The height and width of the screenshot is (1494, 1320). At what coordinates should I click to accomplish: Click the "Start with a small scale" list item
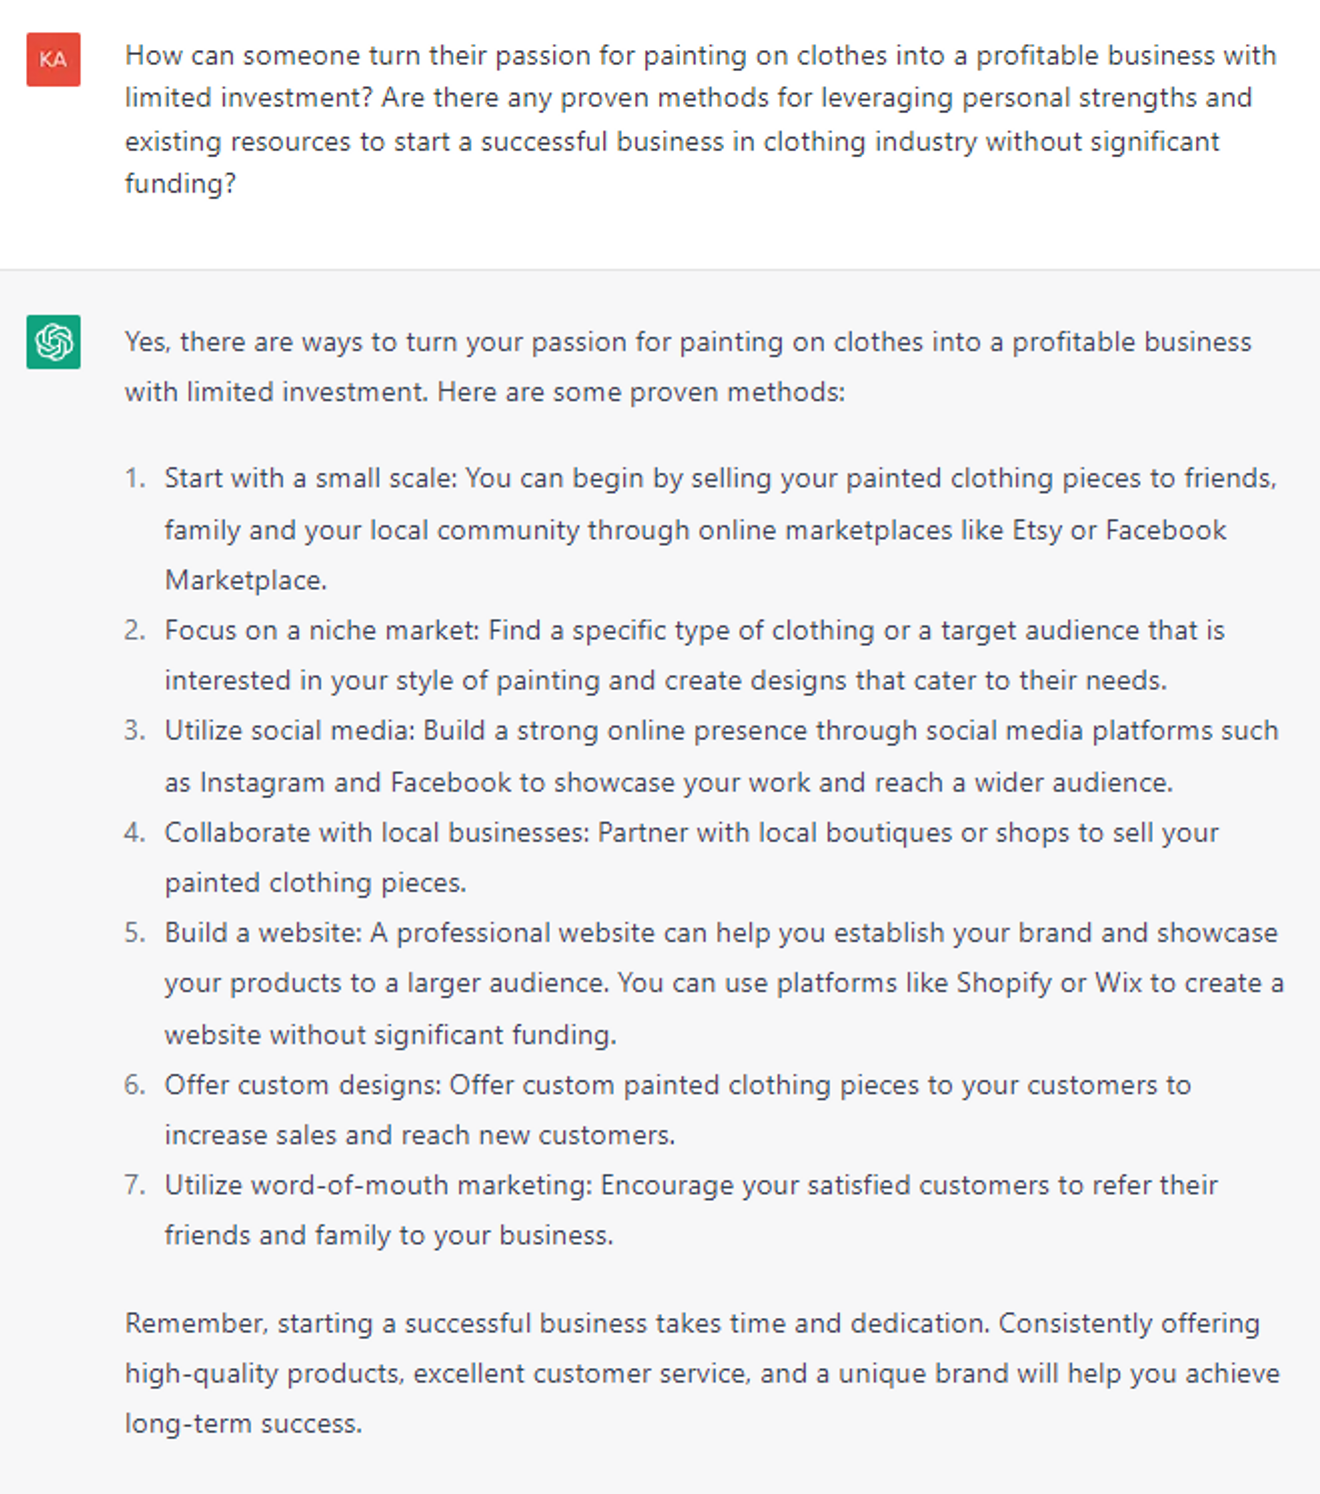[720, 528]
